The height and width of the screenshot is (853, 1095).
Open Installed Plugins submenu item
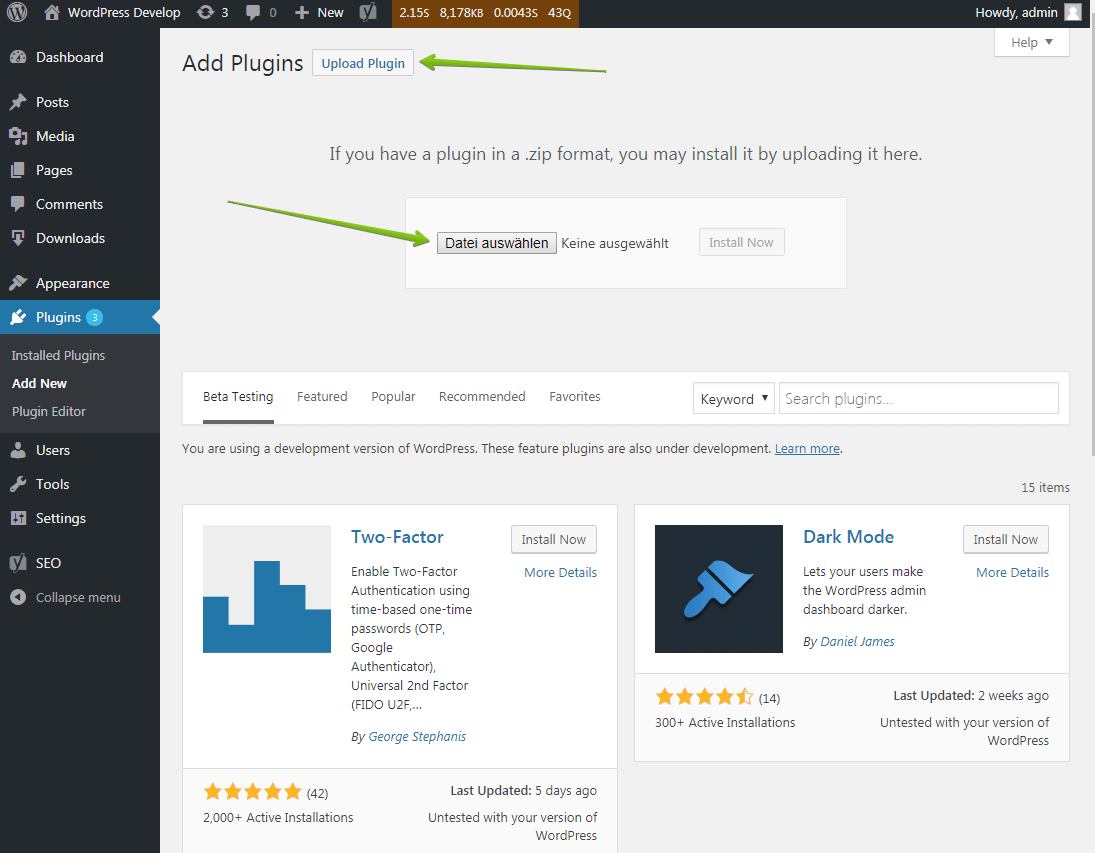click(59, 356)
